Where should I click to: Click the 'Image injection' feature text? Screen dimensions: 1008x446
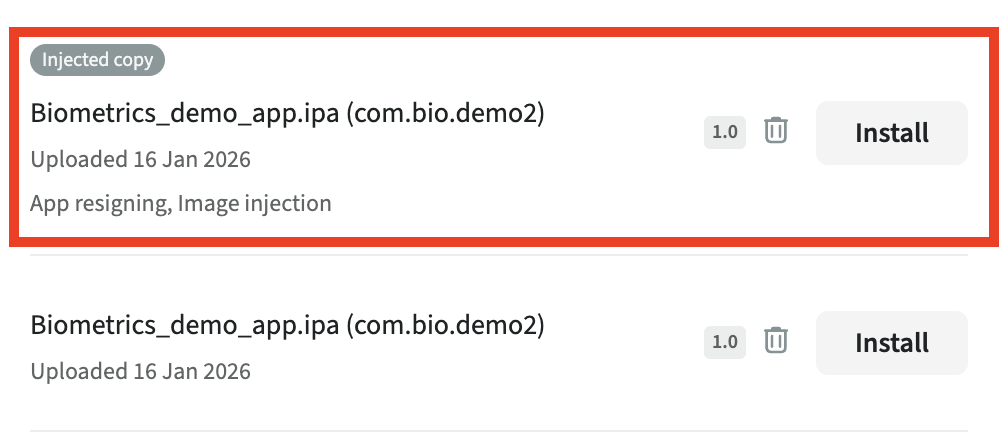coord(255,204)
